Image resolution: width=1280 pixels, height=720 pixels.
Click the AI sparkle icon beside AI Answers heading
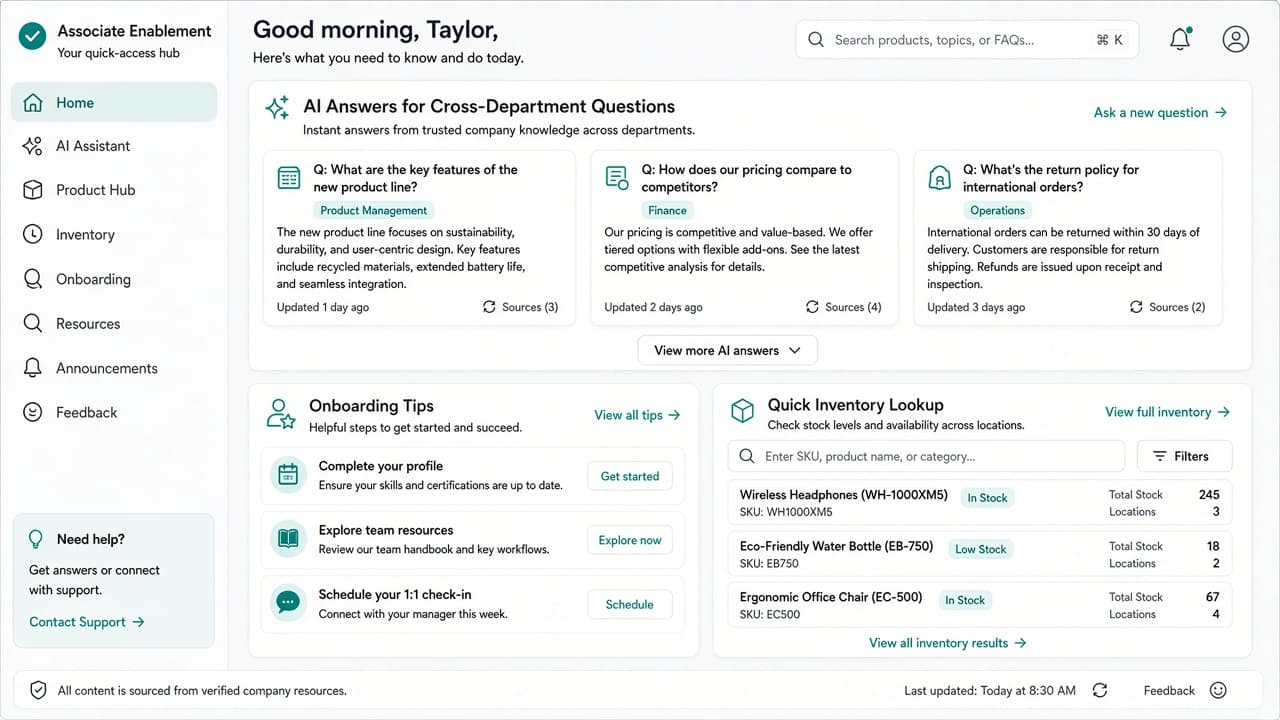click(x=277, y=108)
